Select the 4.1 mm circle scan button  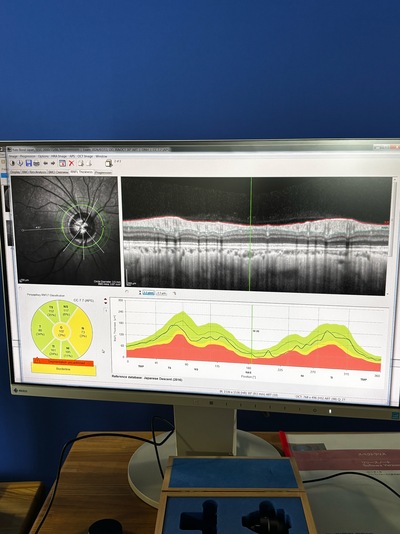click(x=161, y=294)
